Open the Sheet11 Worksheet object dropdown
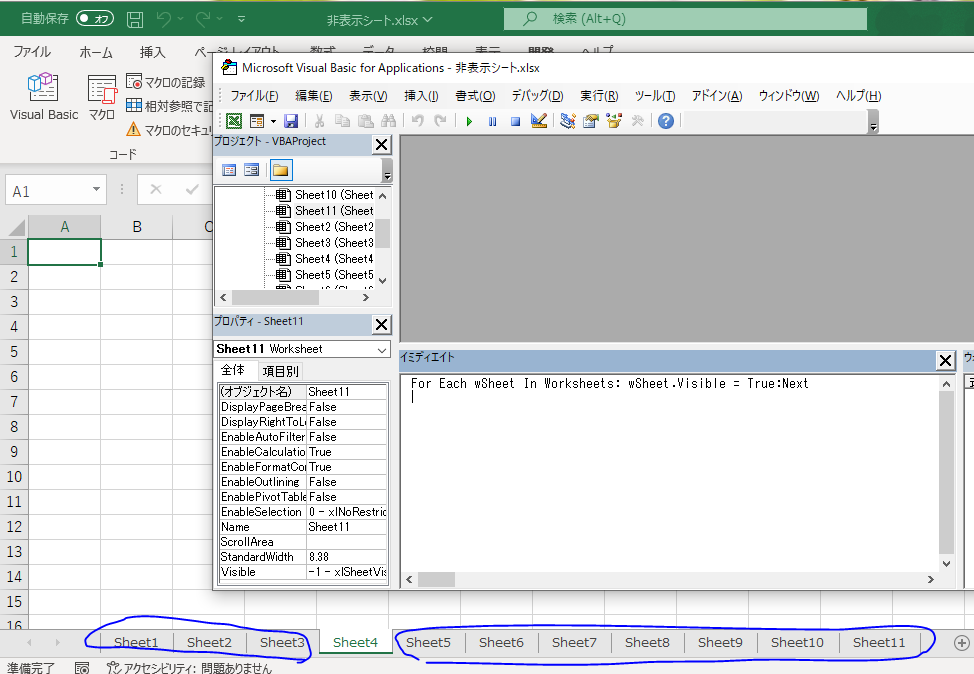974x674 pixels. pyautogui.click(x=381, y=350)
